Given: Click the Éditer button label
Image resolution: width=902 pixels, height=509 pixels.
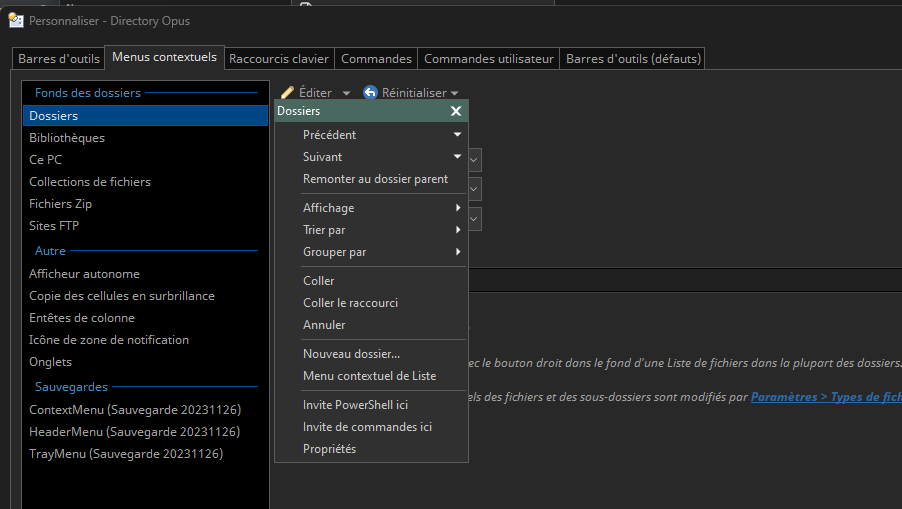Looking at the screenshot, I should [x=315, y=93].
